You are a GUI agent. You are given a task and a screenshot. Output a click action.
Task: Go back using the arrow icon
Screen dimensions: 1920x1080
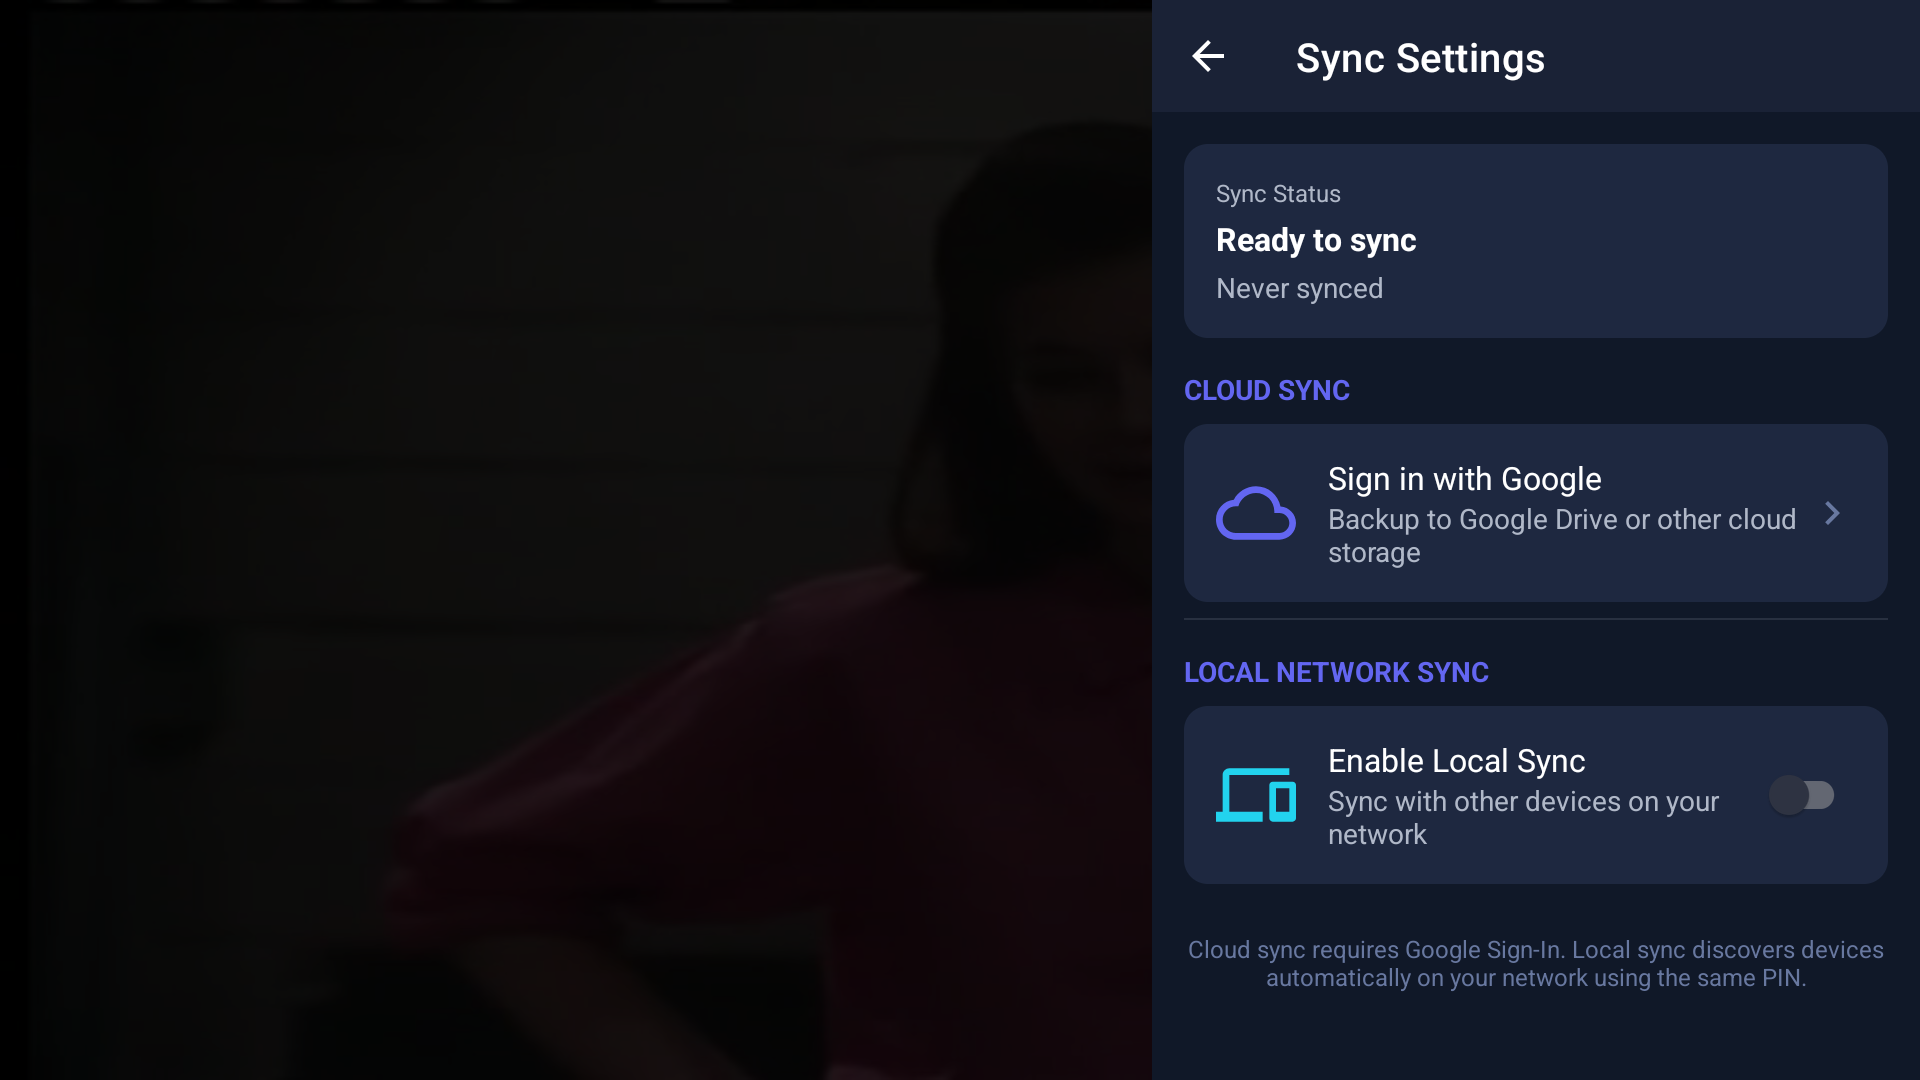tap(1208, 56)
